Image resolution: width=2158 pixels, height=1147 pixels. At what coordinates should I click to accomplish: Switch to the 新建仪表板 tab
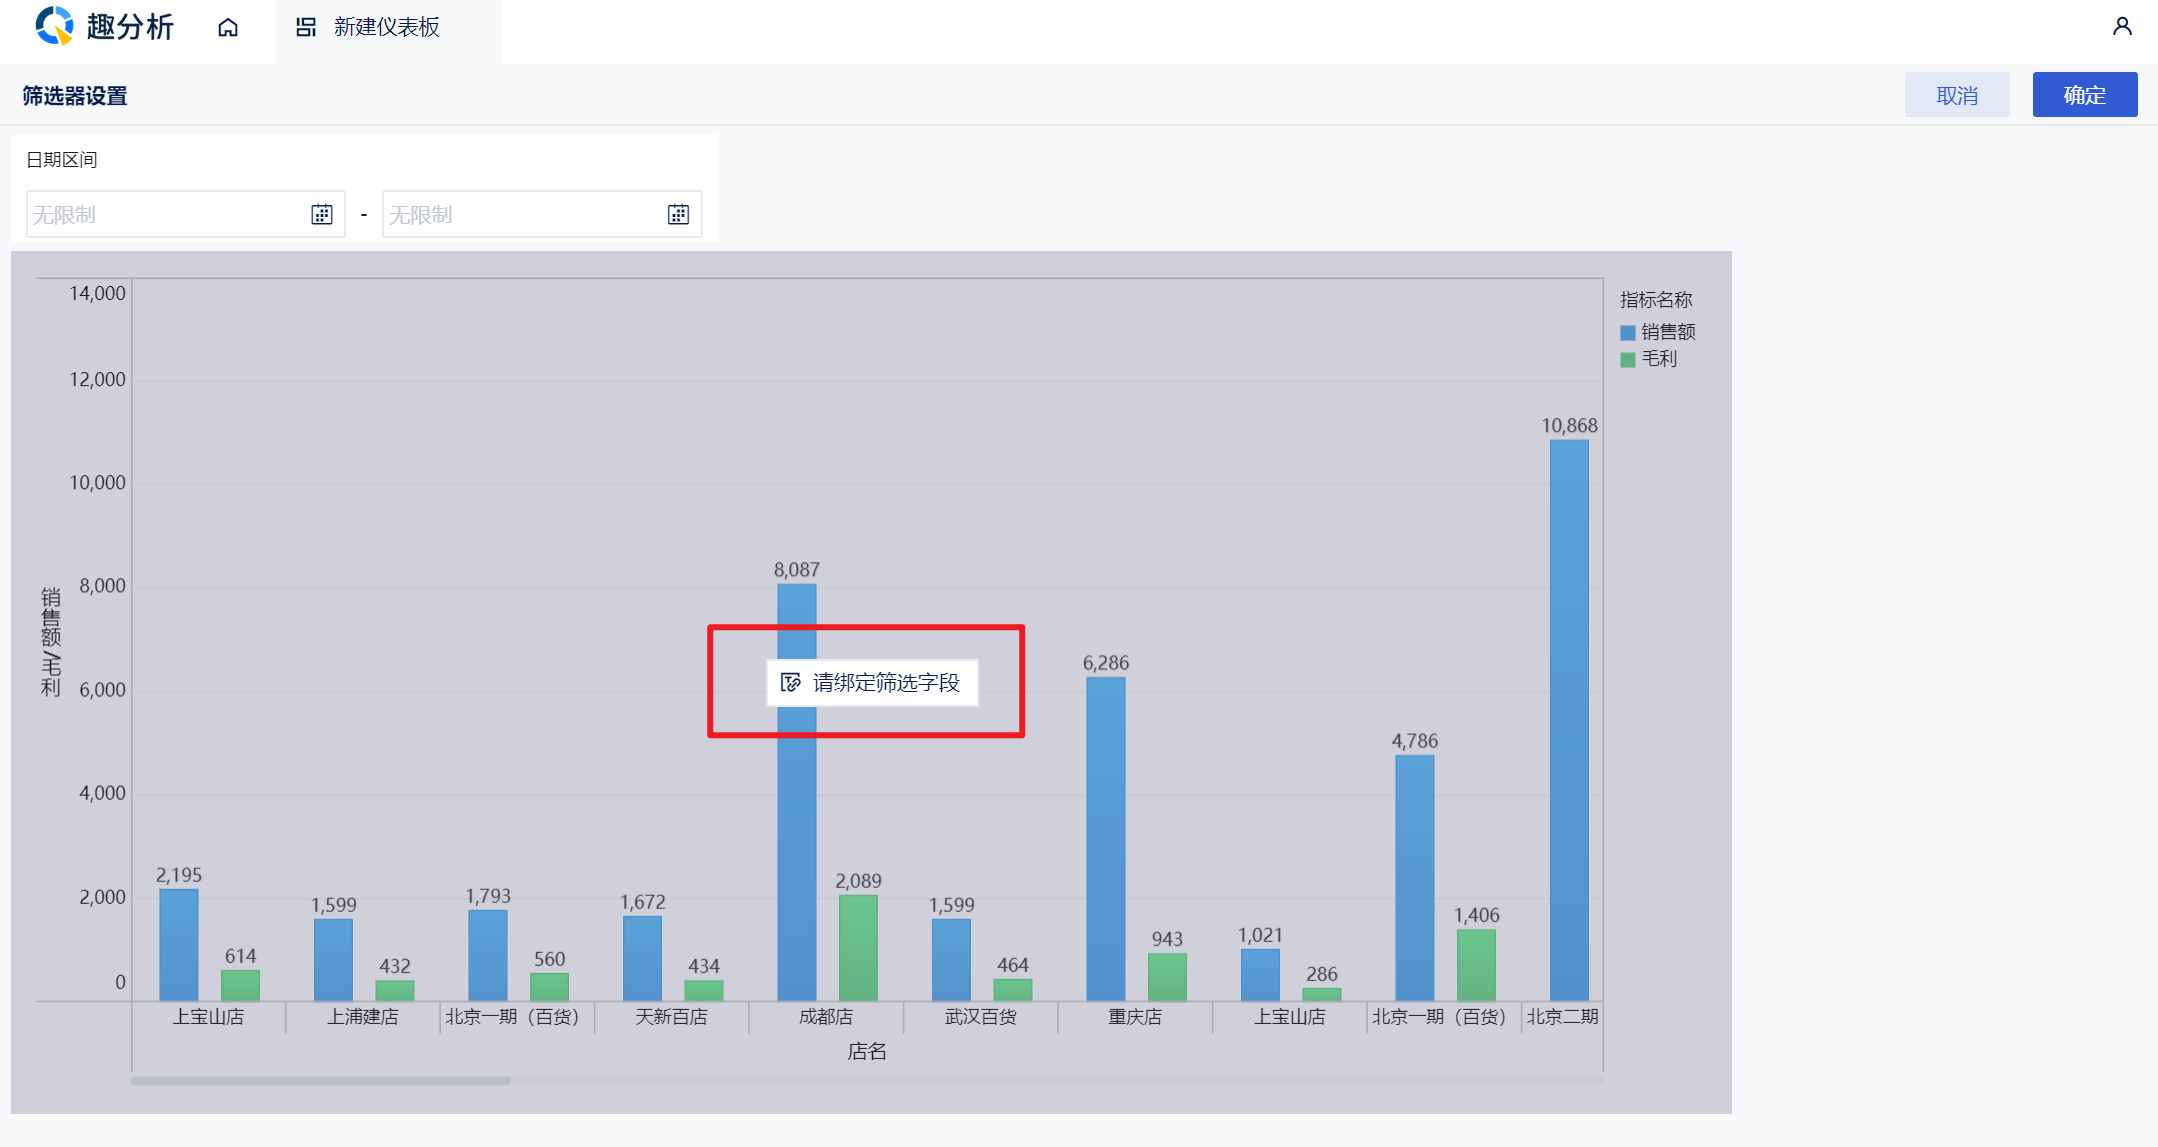[x=387, y=27]
